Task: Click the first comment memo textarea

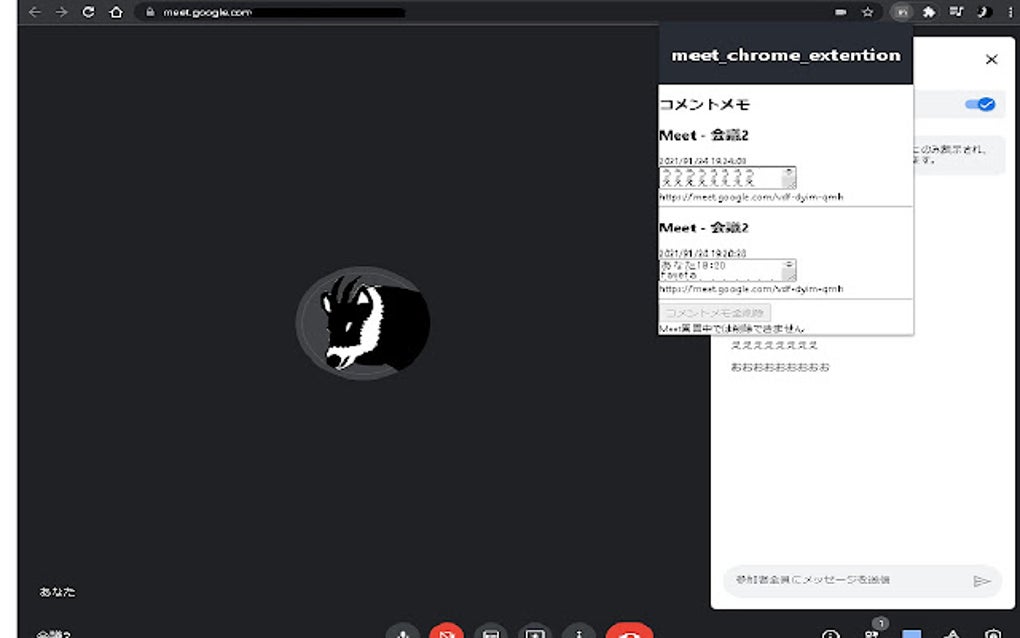Action: point(727,178)
